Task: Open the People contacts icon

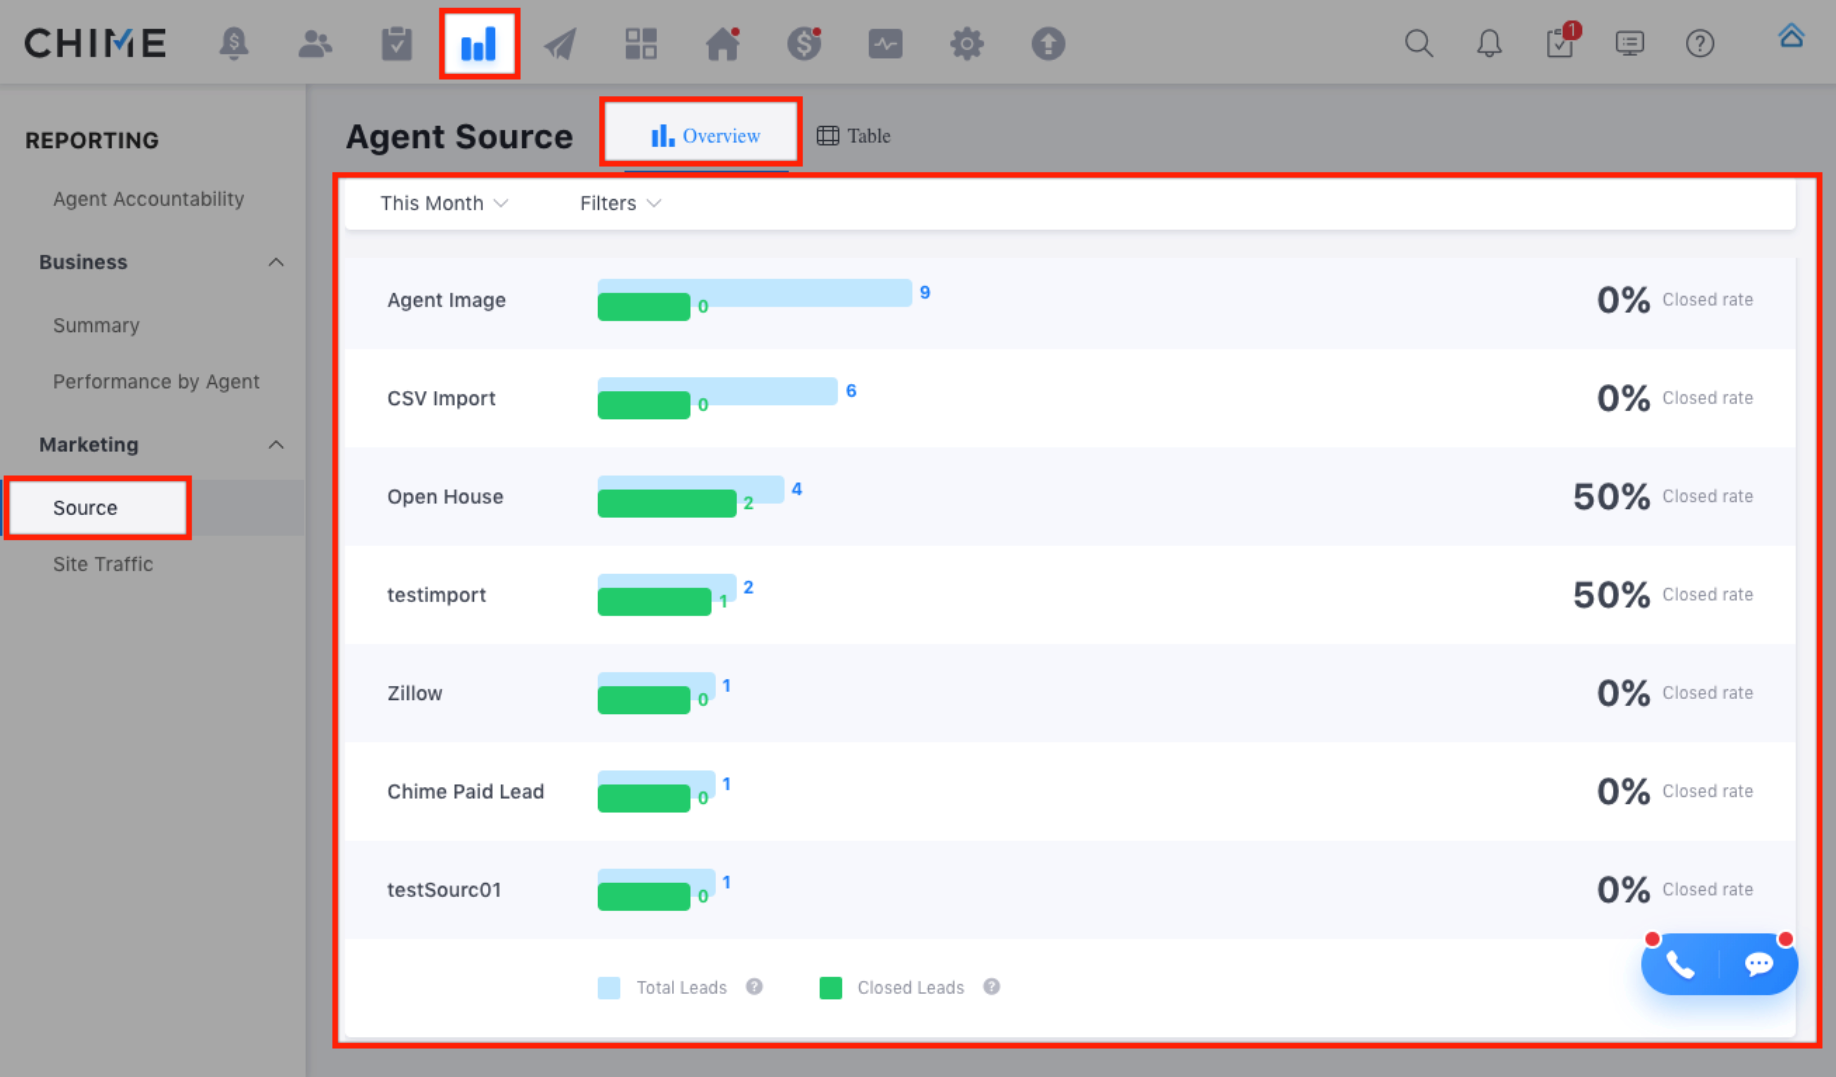Action: (x=315, y=43)
